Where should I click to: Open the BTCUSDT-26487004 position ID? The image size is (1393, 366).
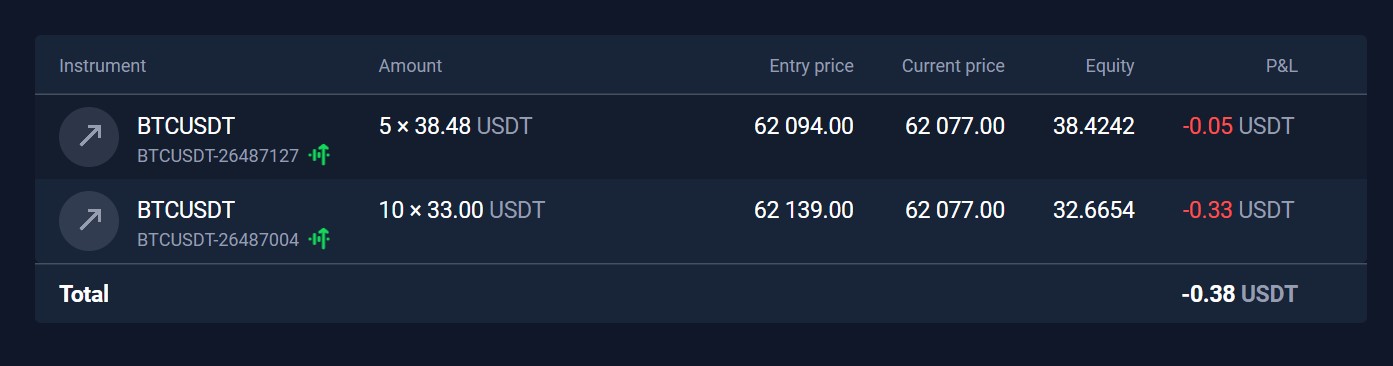tap(218, 239)
